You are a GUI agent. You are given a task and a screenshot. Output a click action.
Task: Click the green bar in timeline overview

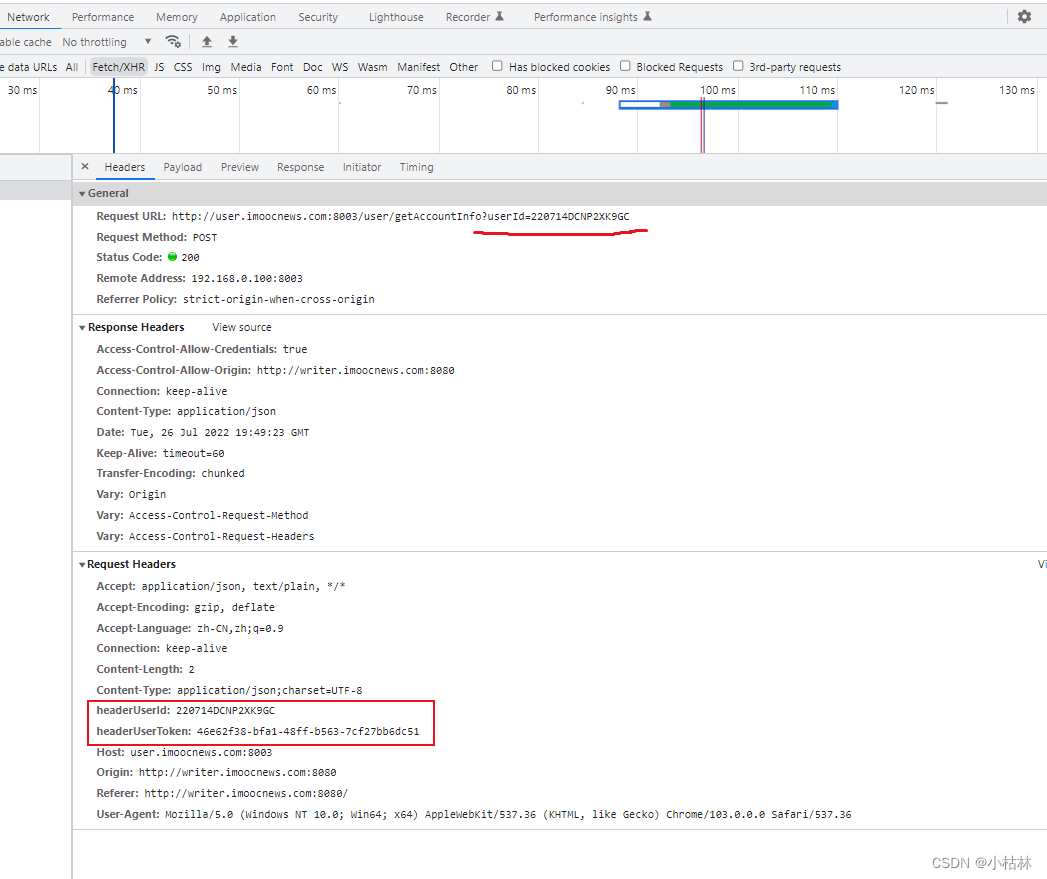pos(750,104)
